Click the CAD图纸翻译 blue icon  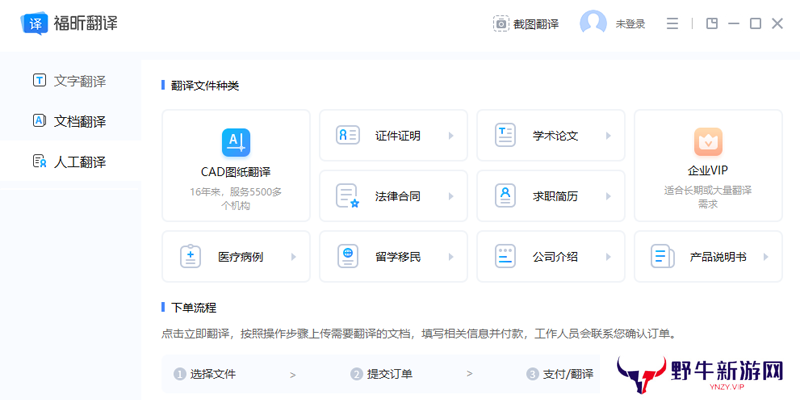(236, 142)
